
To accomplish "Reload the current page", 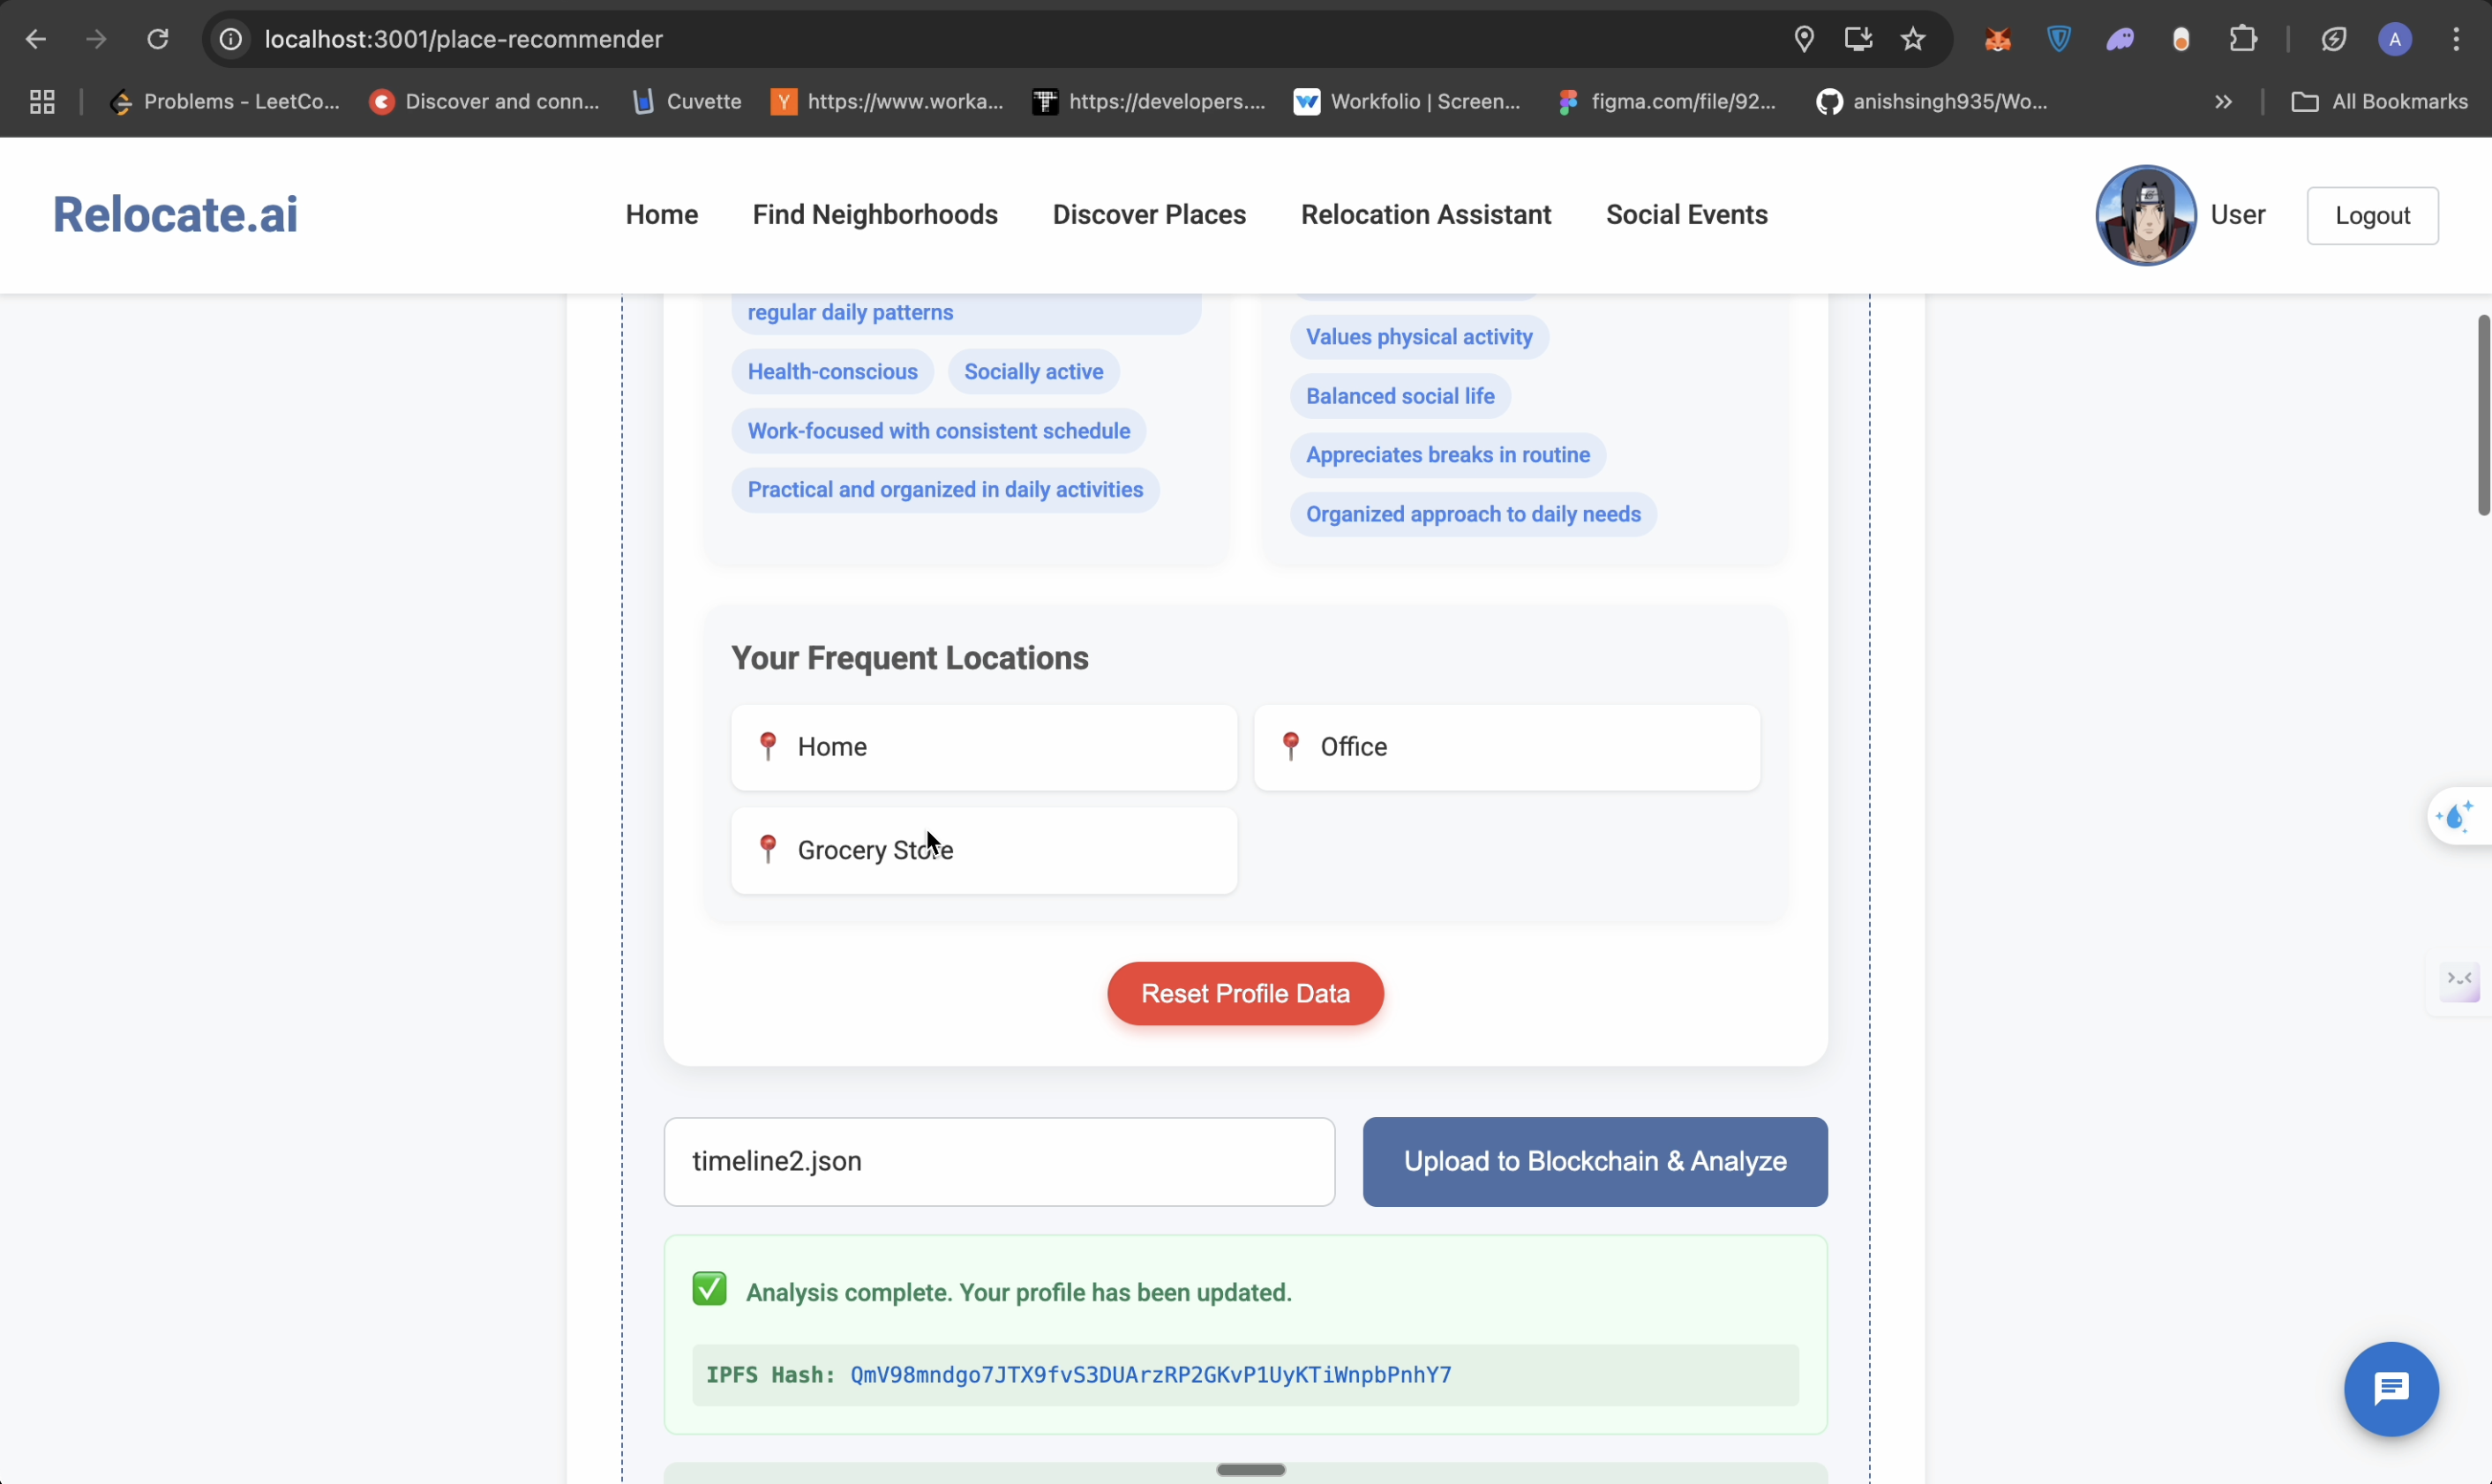I will click(158, 39).
